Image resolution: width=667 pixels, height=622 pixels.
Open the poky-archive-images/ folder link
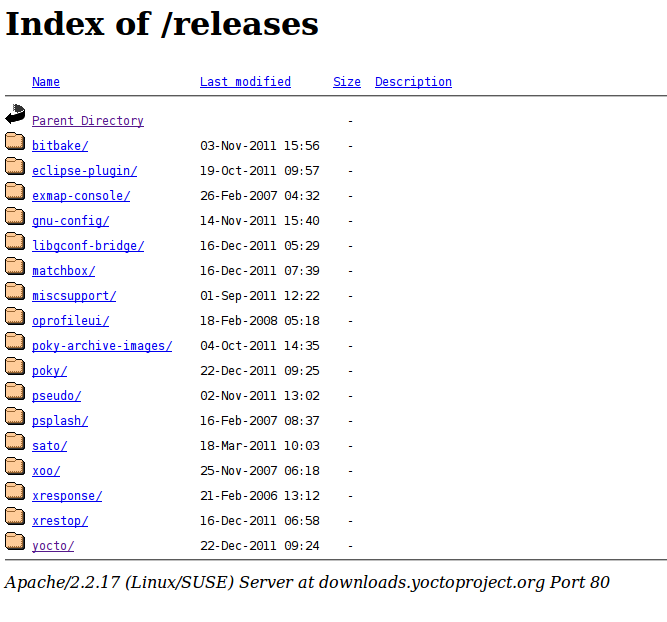[102, 346]
